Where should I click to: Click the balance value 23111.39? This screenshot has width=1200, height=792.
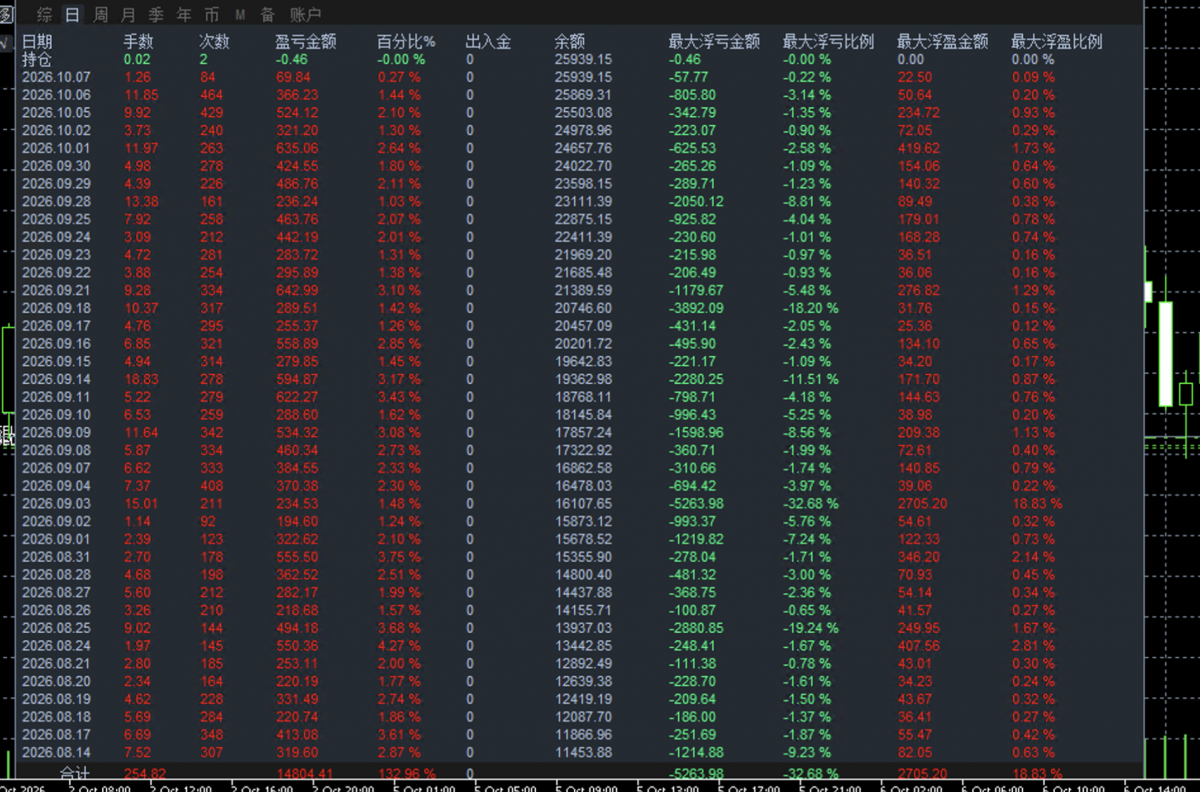click(583, 201)
